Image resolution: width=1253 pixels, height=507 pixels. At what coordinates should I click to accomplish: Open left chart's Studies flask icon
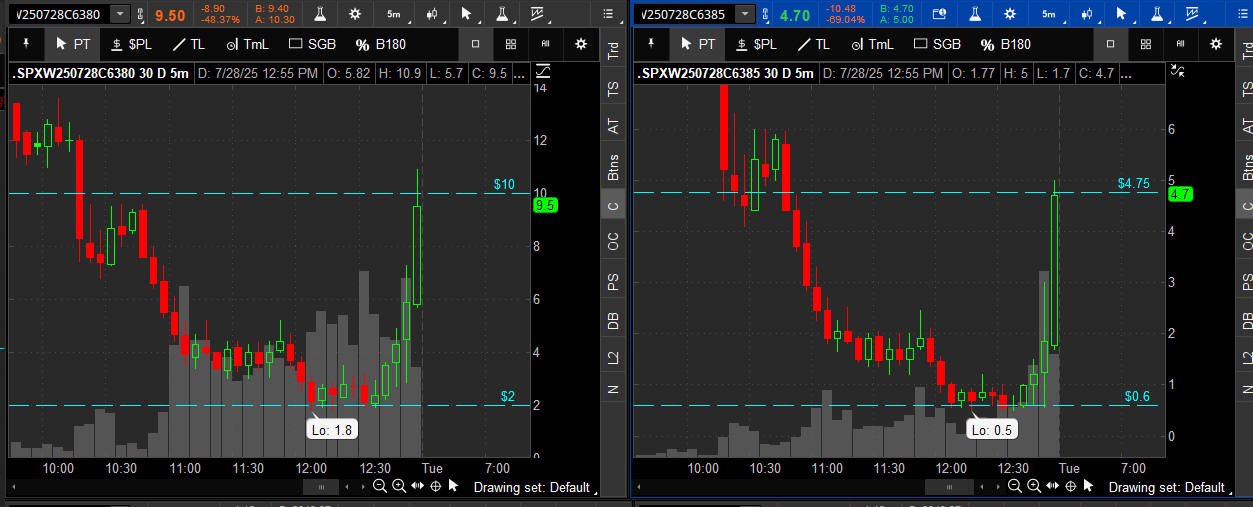pyautogui.click(x=319, y=14)
